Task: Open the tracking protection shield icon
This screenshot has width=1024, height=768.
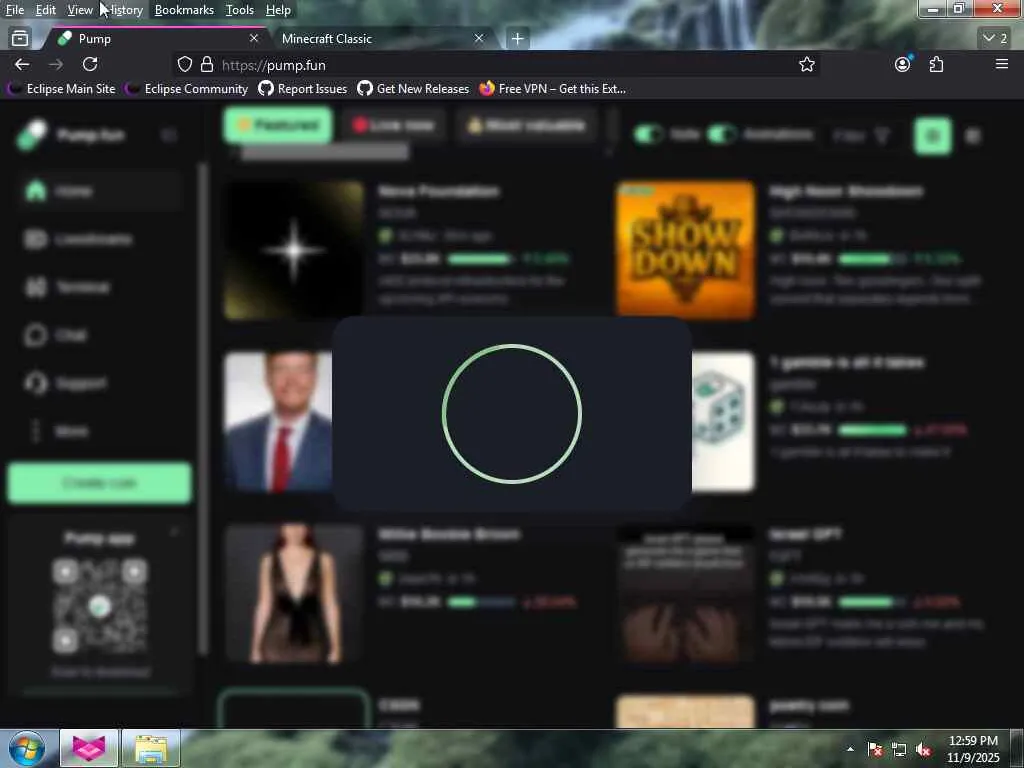Action: click(x=185, y=64)
